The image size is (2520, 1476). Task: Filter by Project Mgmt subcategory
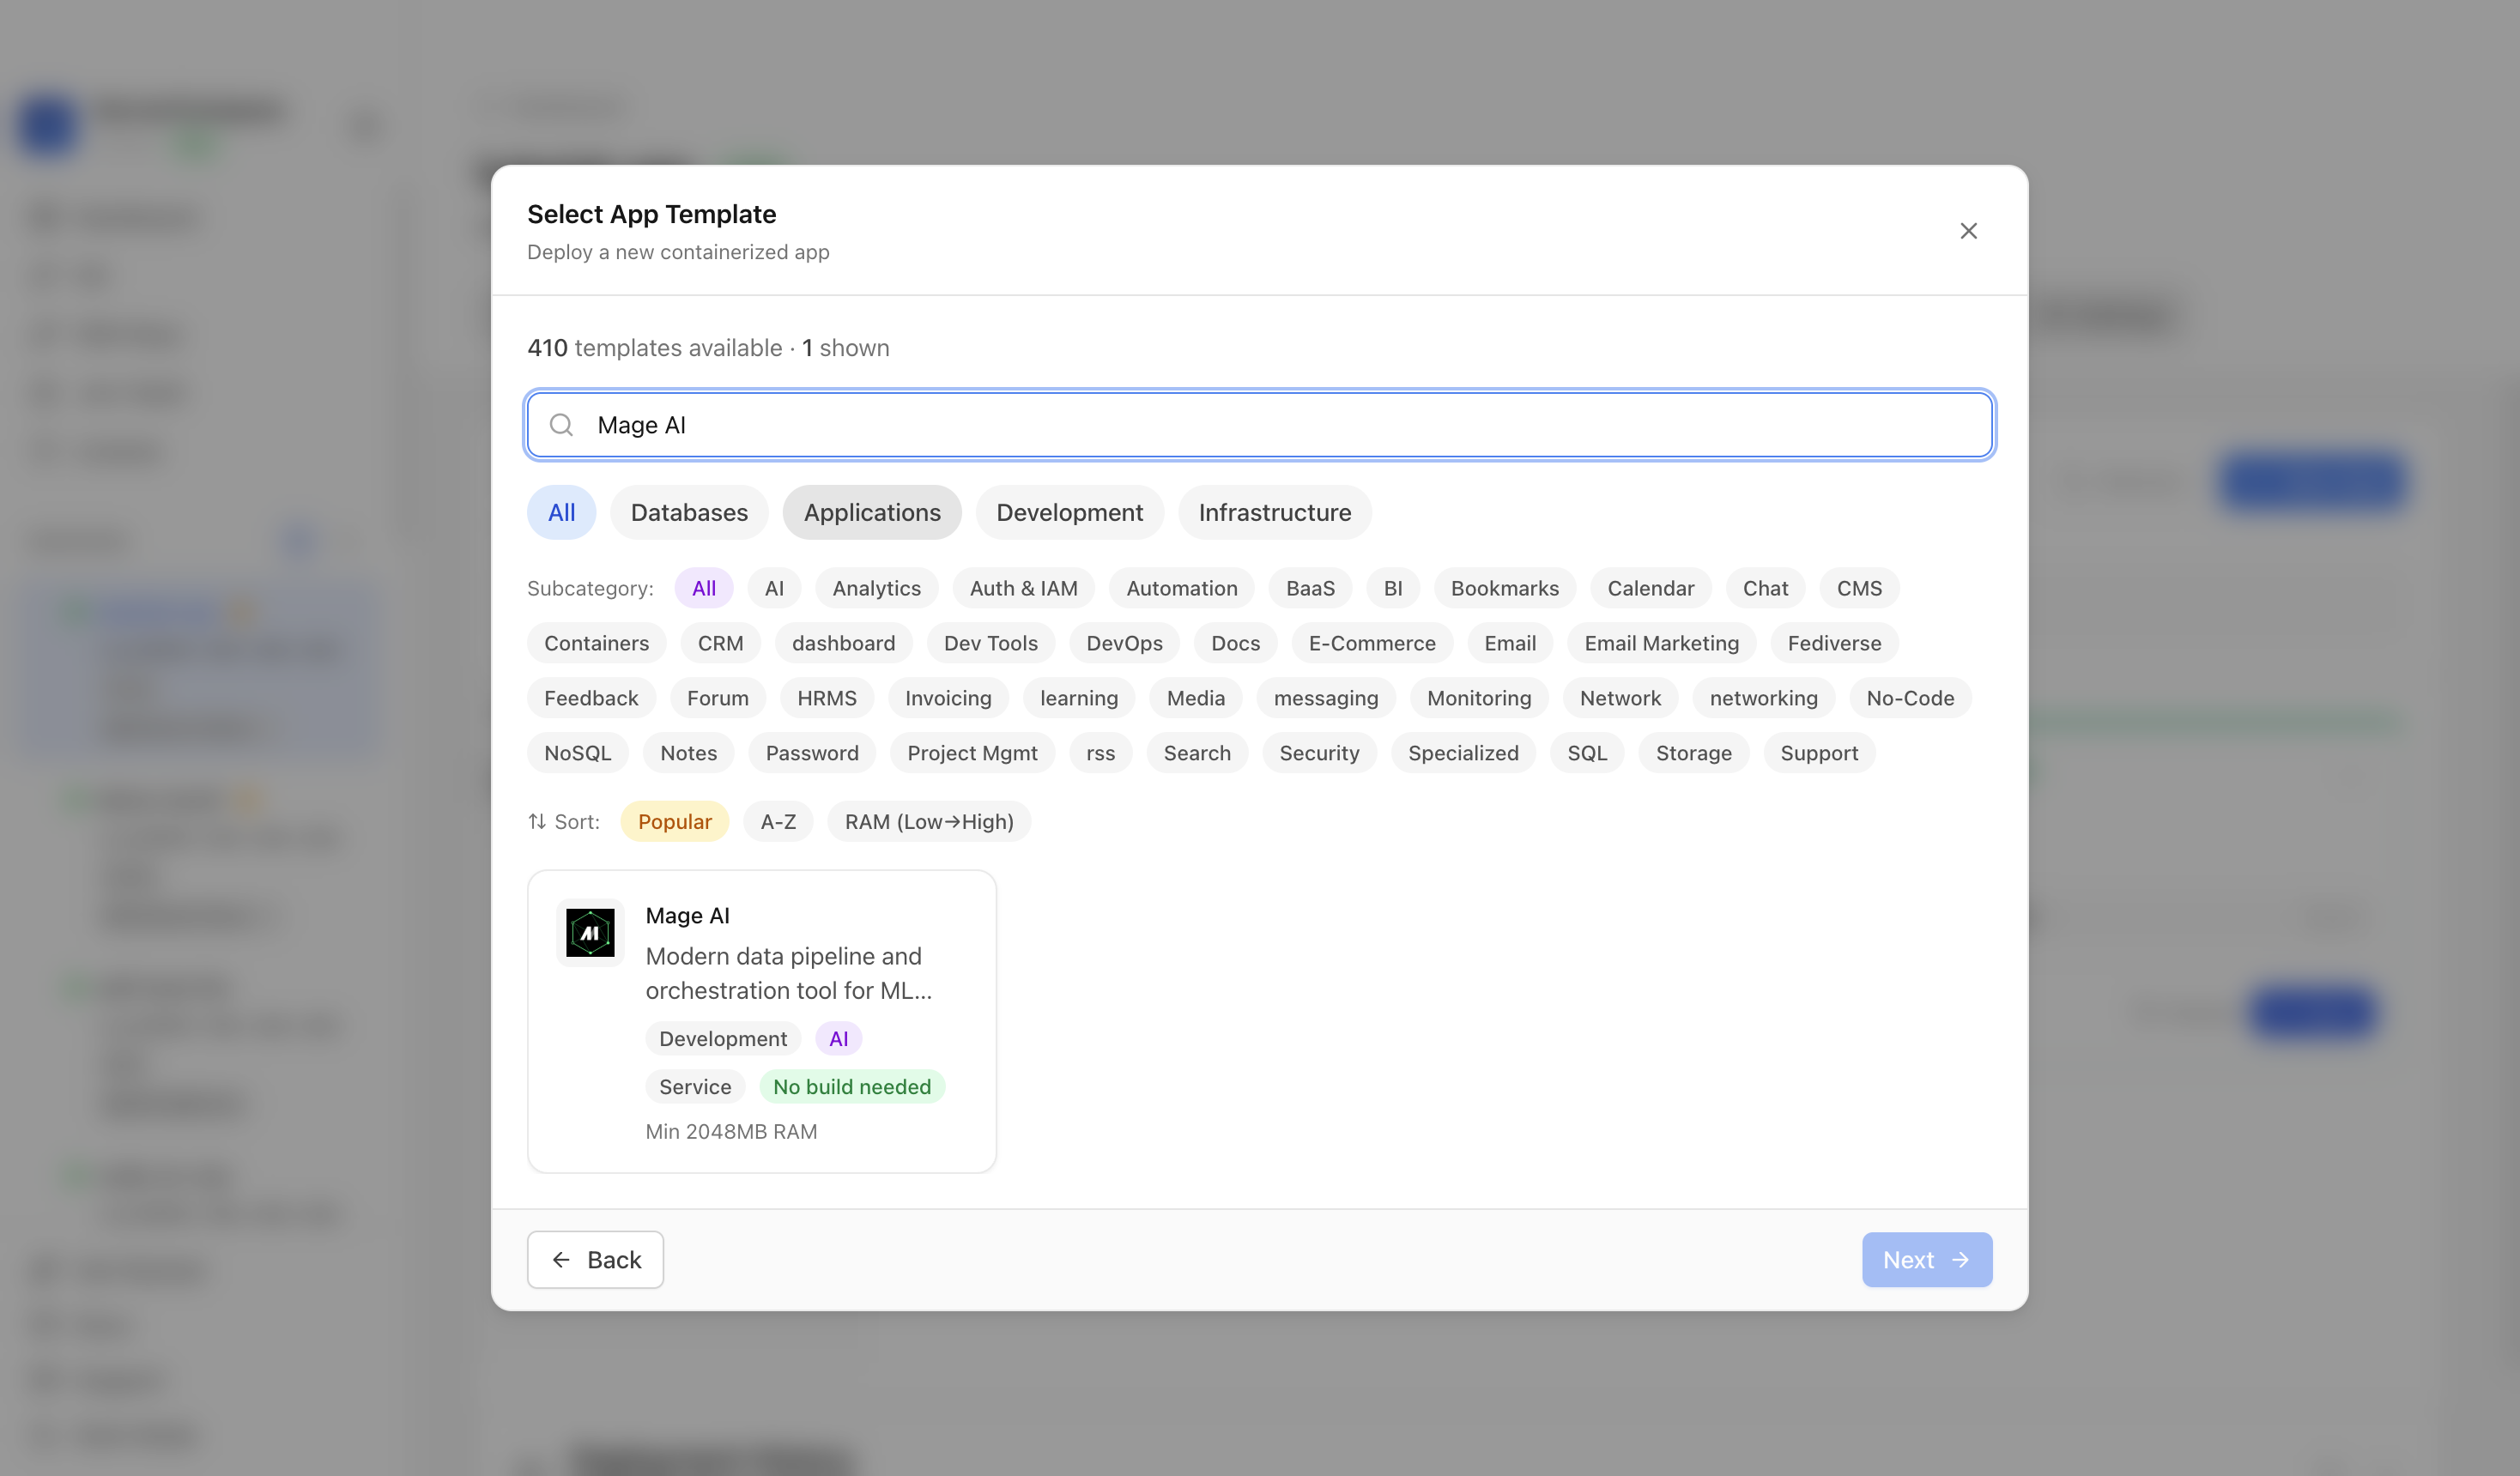(972, 753)
